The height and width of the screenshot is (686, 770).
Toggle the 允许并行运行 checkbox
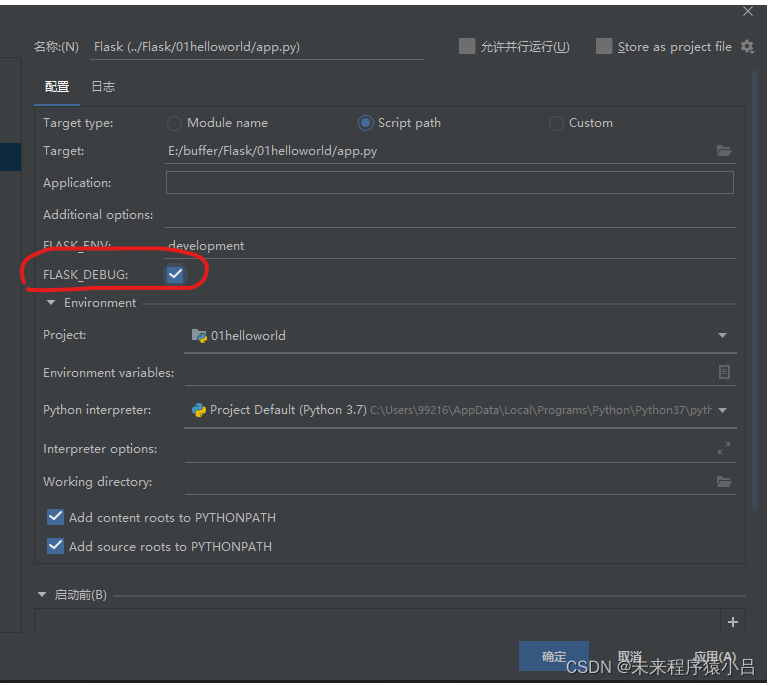[x=467, y=46]
